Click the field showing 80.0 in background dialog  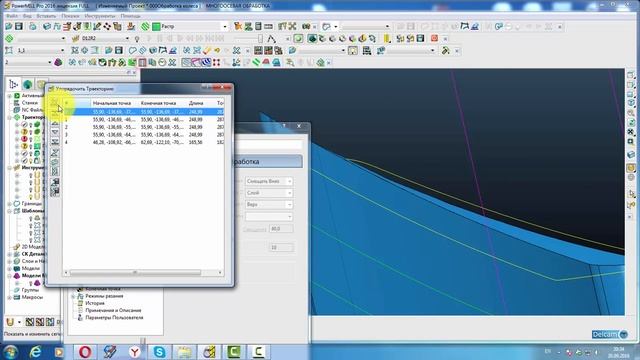281,229
